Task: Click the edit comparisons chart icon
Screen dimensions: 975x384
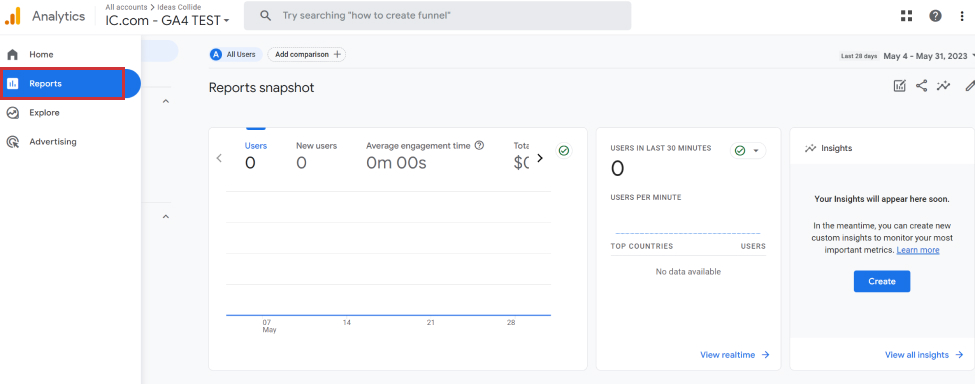Action: (899, 86)
